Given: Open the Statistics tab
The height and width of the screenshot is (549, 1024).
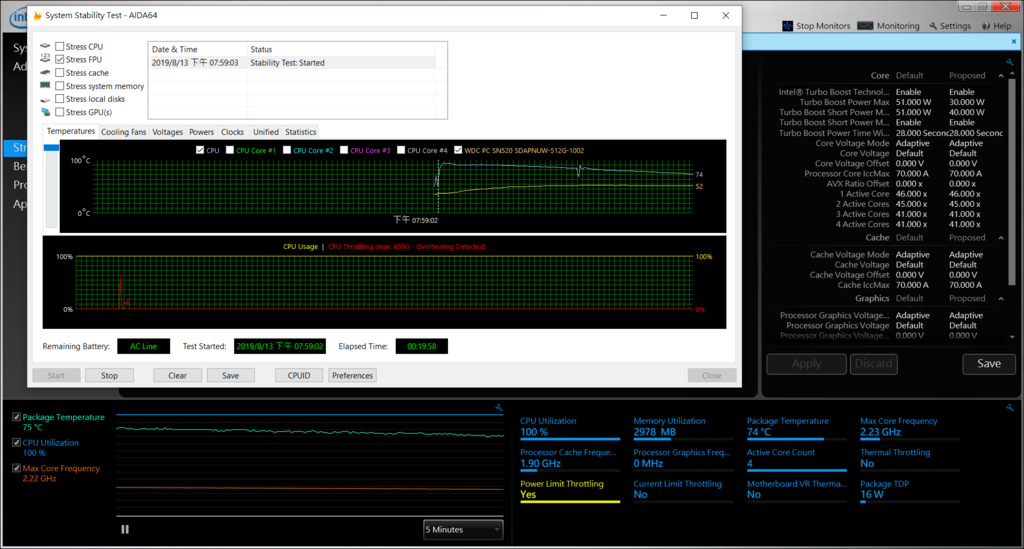Looking at the screenshot, I should [x=300, y=132].
